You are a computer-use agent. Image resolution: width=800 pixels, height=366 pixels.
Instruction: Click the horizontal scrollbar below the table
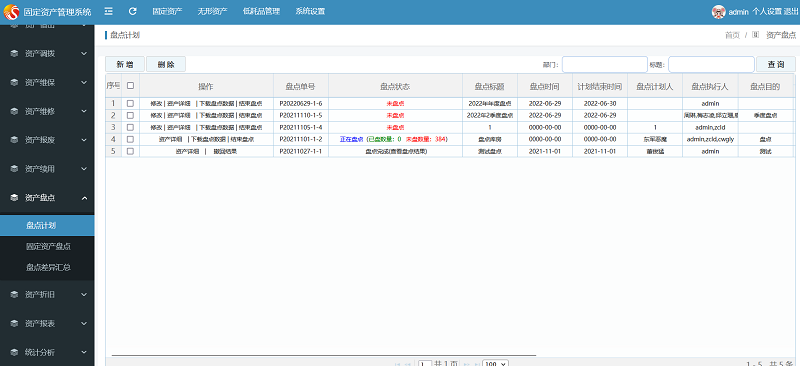coord(324,354)
